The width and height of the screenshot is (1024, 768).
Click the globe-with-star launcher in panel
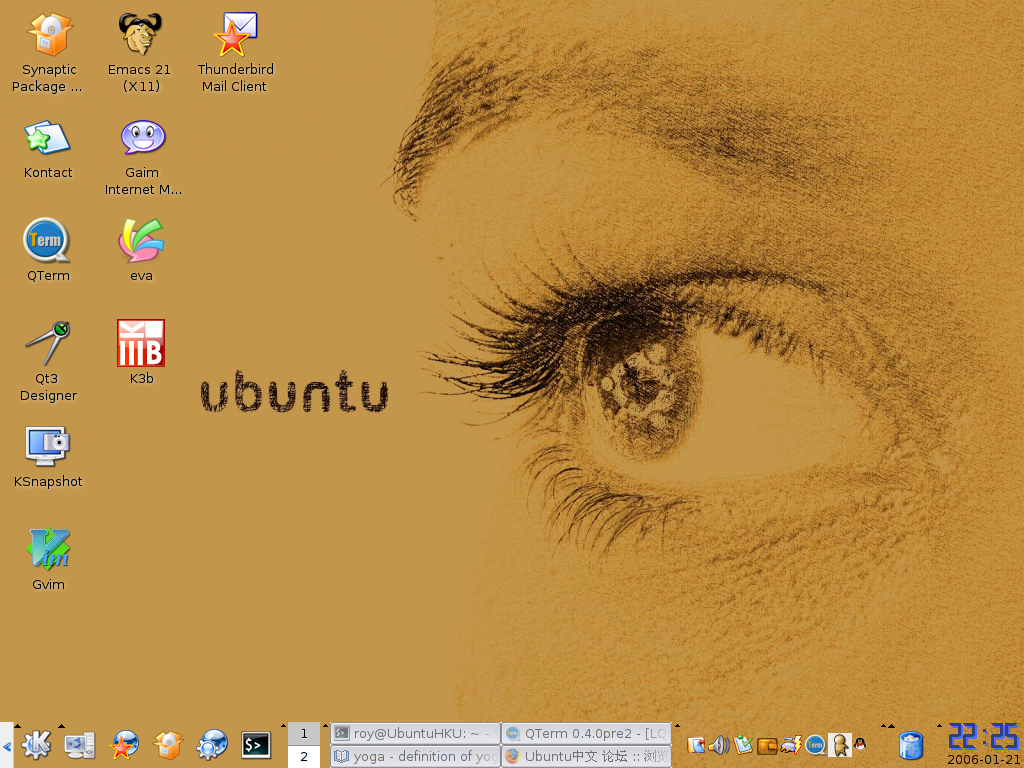point(124,745)
